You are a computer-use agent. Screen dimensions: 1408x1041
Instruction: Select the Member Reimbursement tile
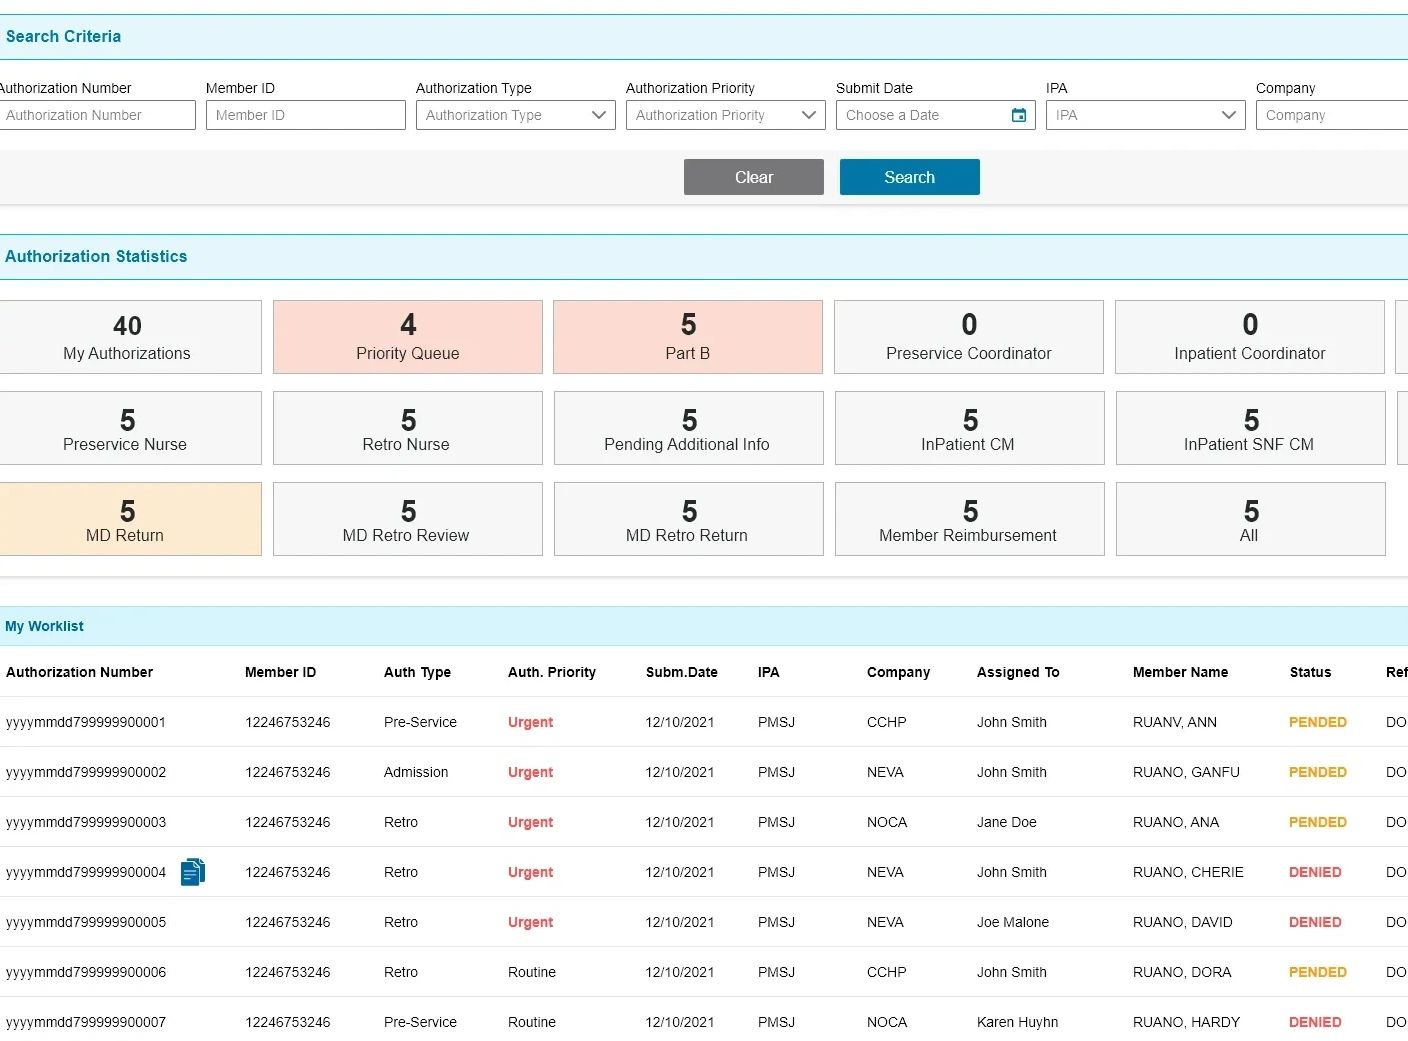pos(969,519)
